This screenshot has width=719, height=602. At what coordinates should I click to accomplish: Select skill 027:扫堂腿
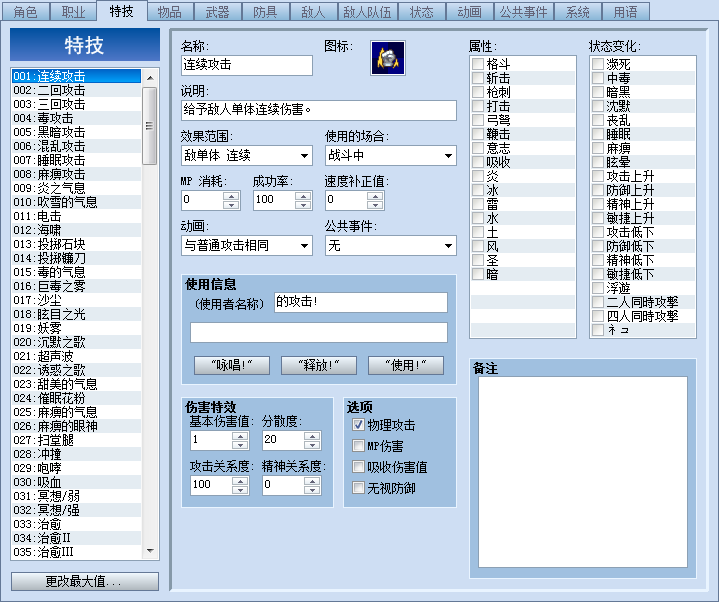coord(77,440)
